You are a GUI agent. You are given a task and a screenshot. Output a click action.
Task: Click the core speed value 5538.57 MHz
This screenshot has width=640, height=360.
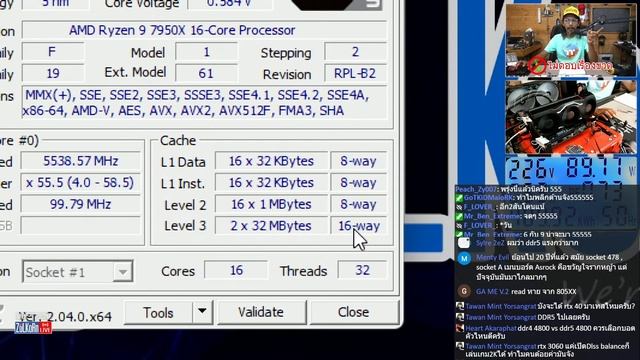coord(81,161)
